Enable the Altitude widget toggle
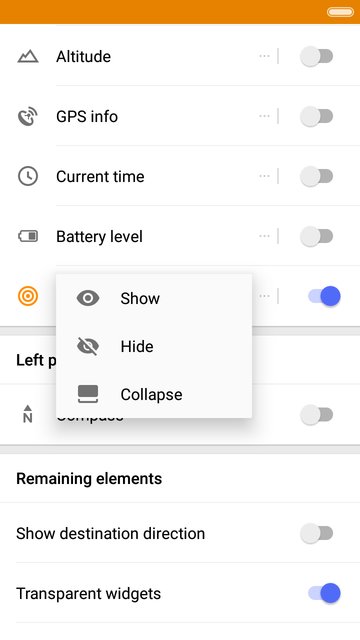The height and width of the screenshot is (640, 360). click(317, 56)
